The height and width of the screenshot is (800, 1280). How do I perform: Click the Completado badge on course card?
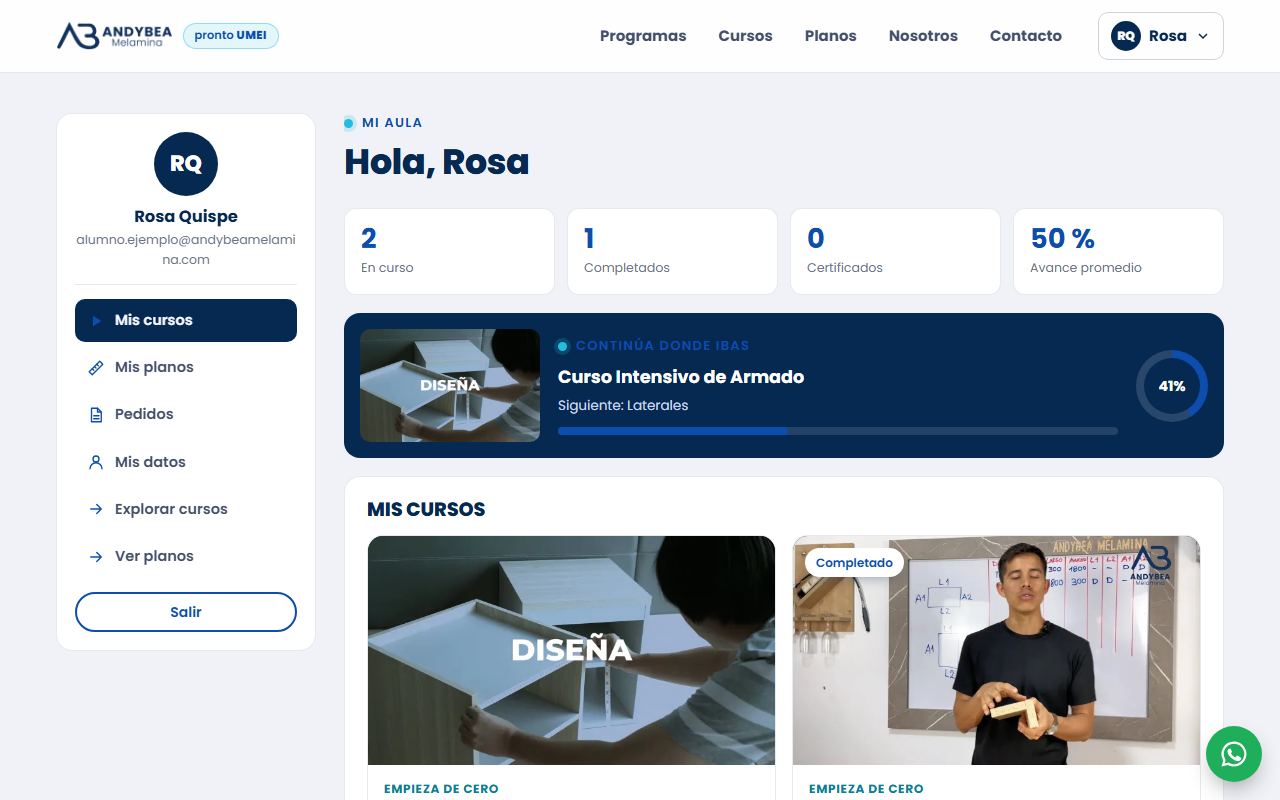(x=854, y=563)
